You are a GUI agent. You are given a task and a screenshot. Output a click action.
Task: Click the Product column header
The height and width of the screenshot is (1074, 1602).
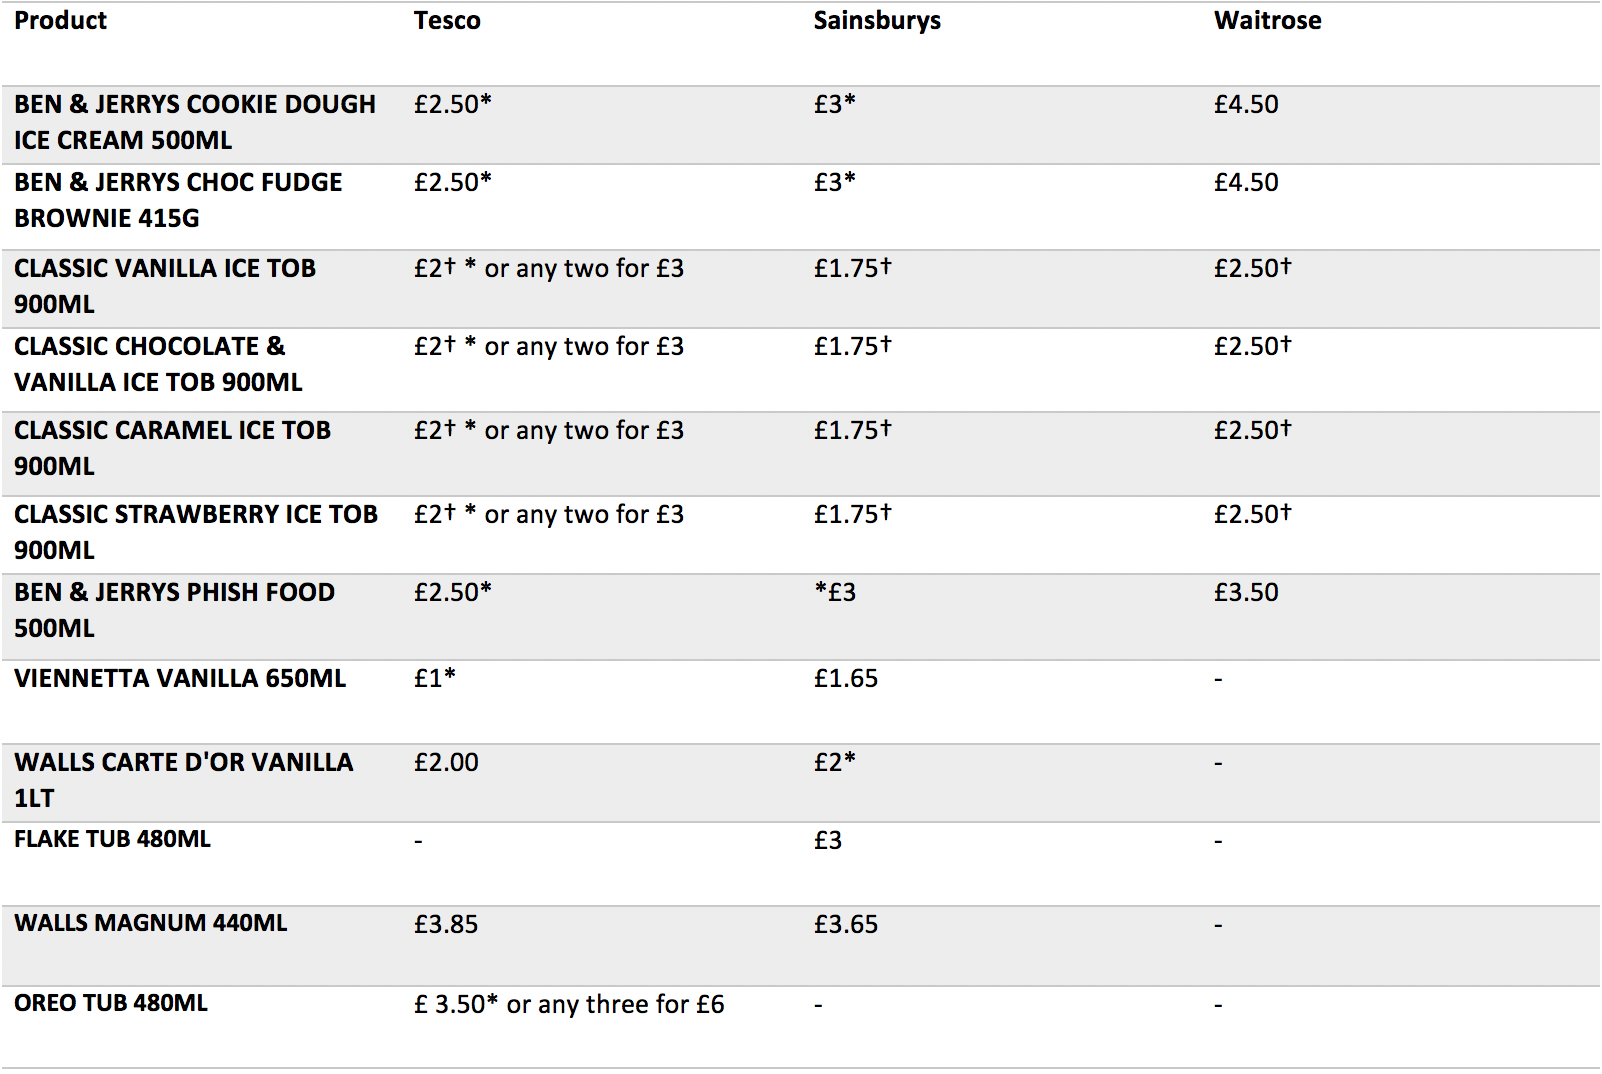coord(60,20)
